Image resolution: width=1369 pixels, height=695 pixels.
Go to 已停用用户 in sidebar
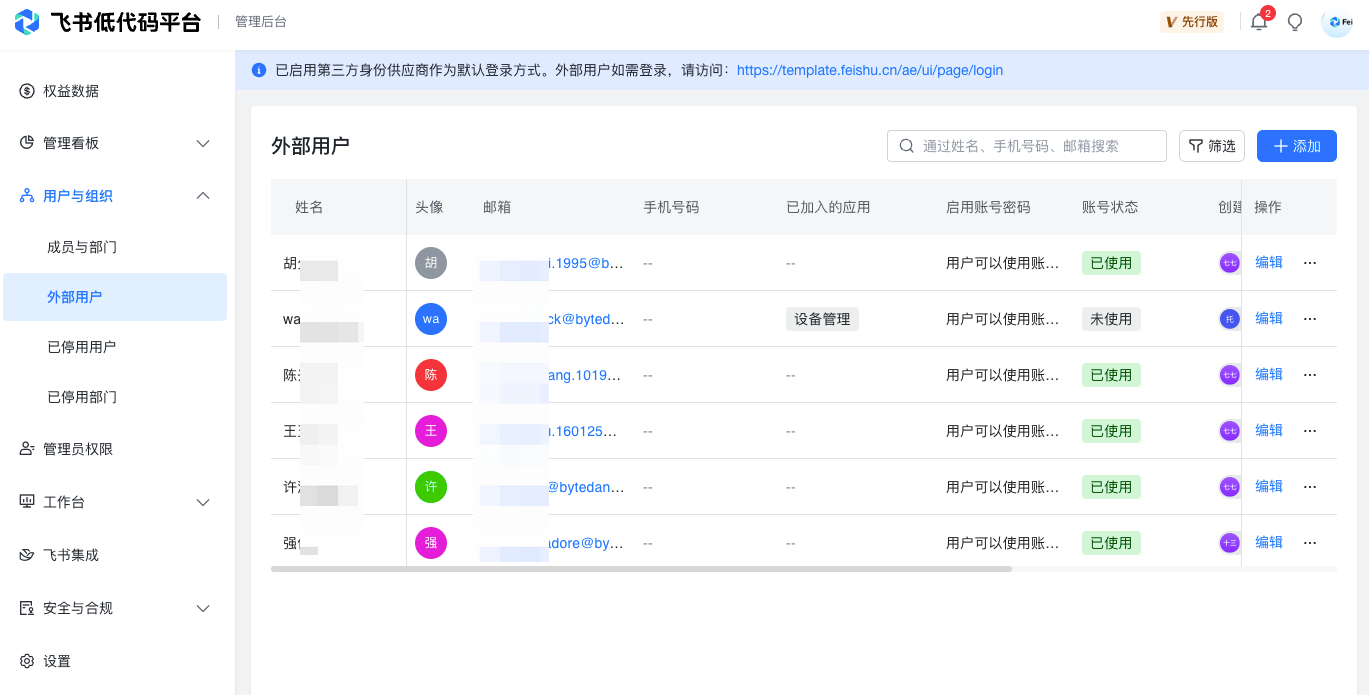(82, 347)
